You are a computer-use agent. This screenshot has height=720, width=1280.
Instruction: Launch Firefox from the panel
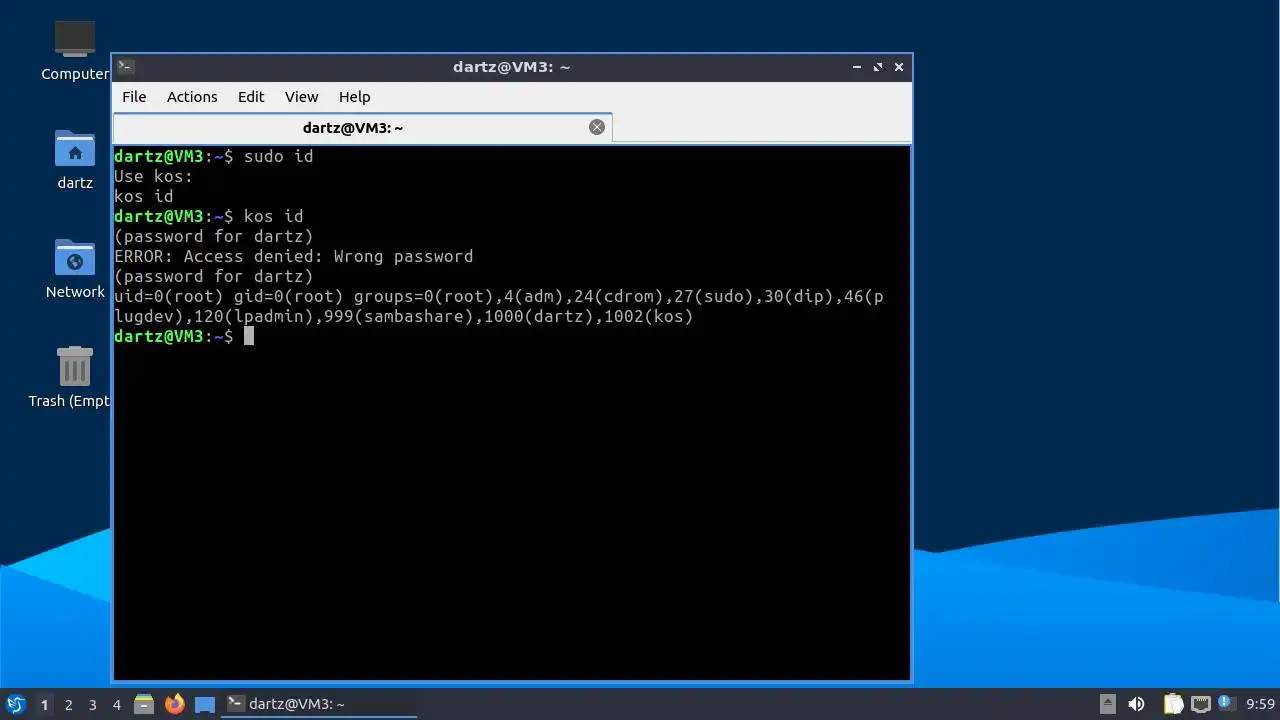(x=175, y=704)
